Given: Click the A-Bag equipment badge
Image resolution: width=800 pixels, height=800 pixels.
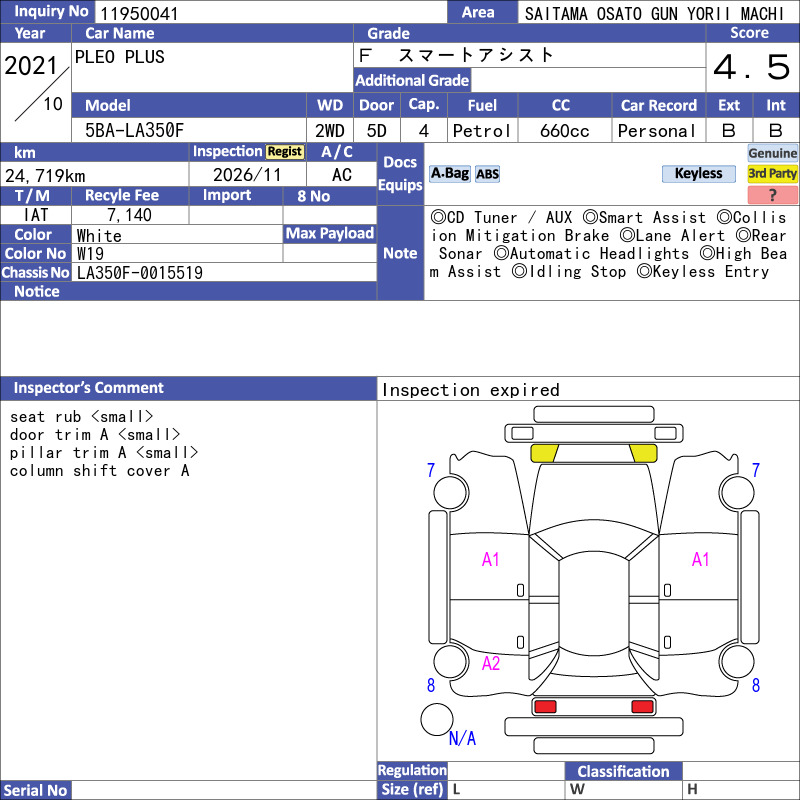Looking at the screenshot, I should point(449,174).
